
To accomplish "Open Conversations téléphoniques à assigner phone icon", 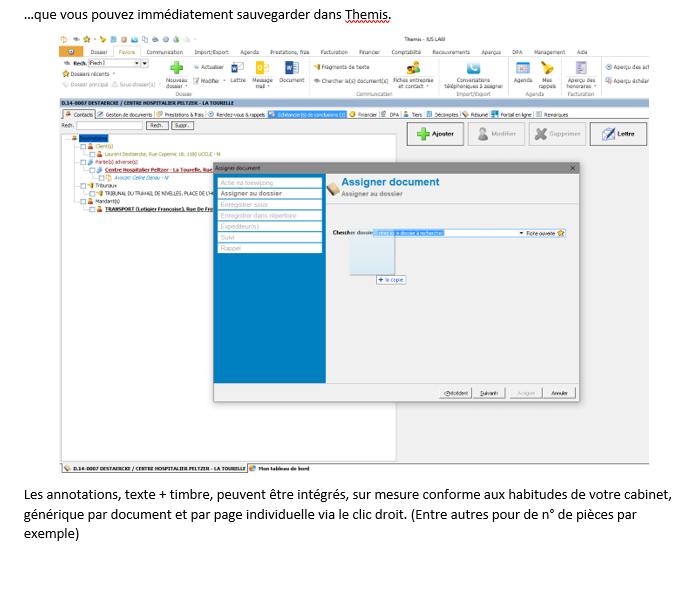I will [473, 68].
